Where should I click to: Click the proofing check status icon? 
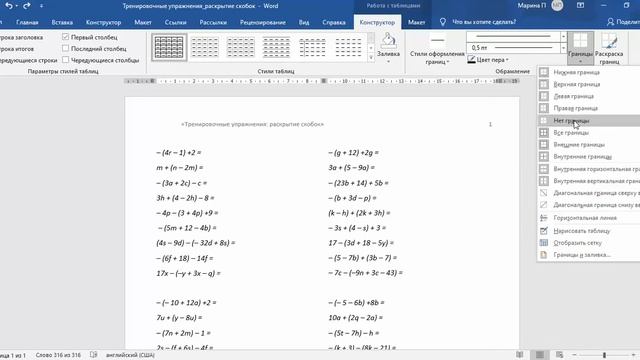click(x=93, y=355)
